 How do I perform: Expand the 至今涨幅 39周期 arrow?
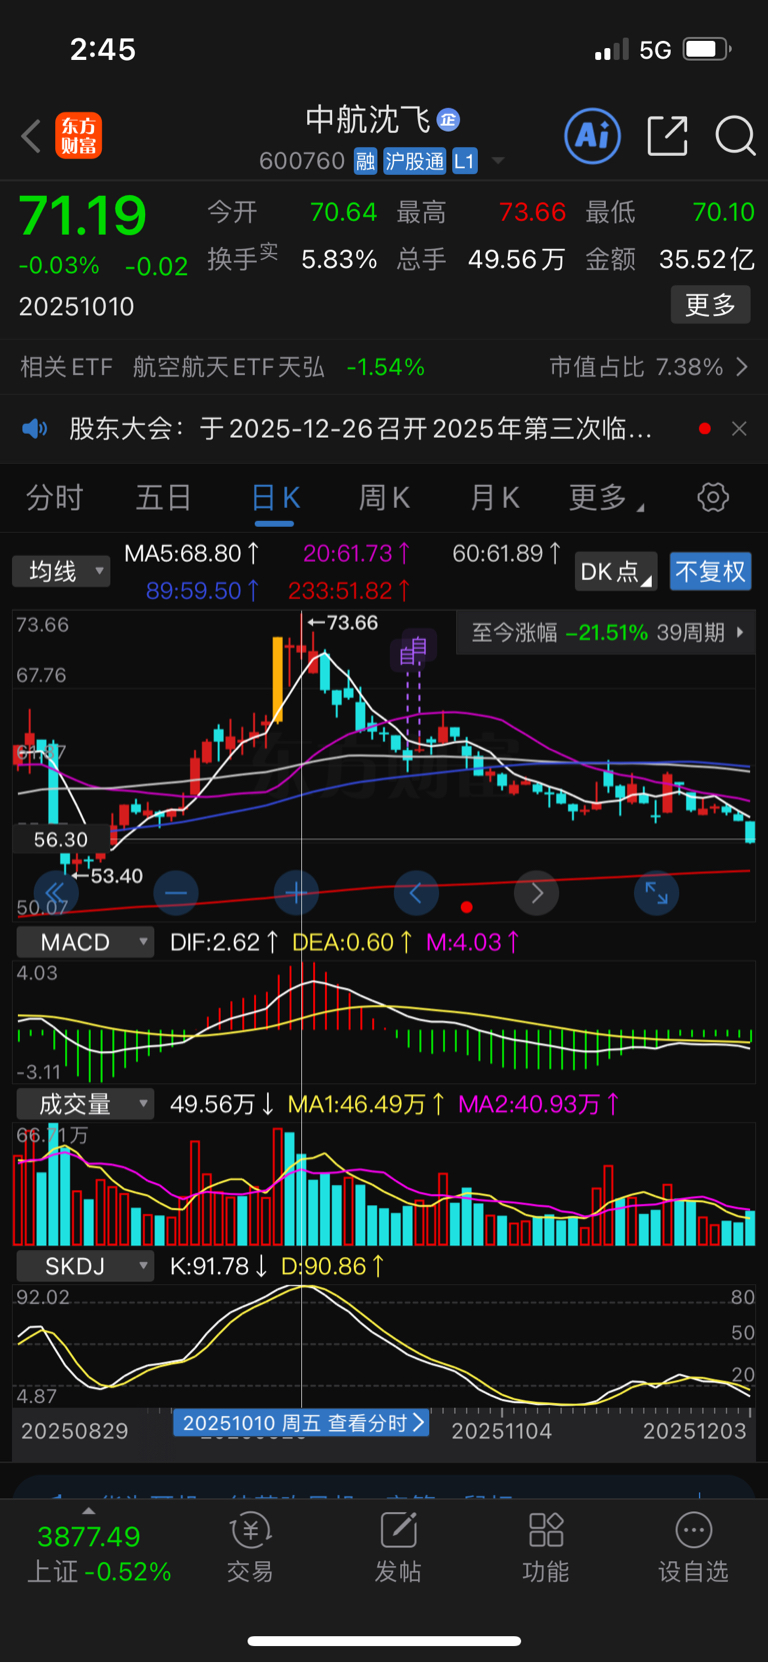[740, 632]
